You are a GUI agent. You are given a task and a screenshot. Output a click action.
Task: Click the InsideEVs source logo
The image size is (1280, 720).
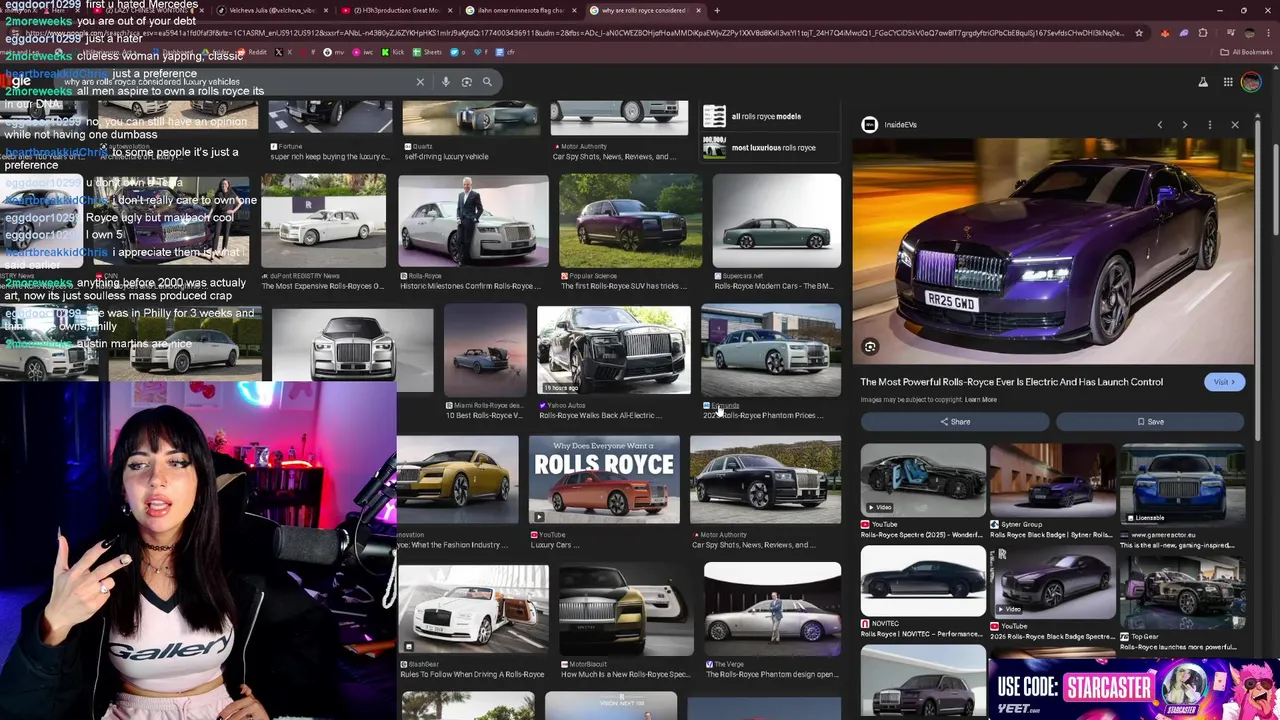coord(870,125)
